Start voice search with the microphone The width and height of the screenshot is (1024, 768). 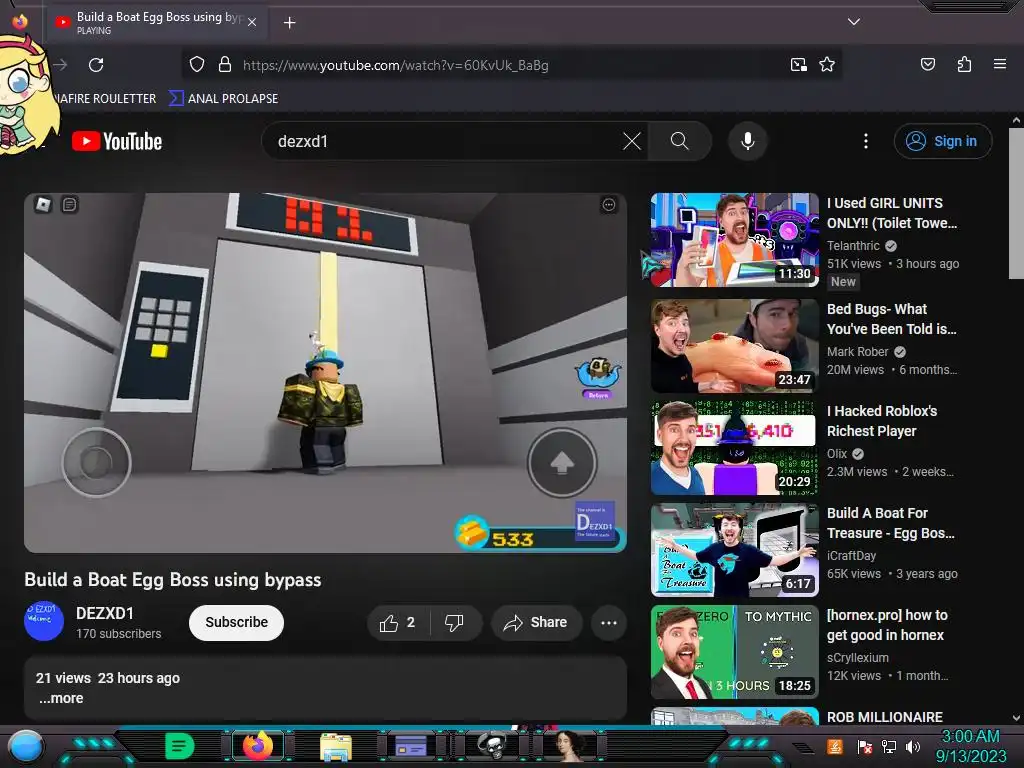point(748,141)
